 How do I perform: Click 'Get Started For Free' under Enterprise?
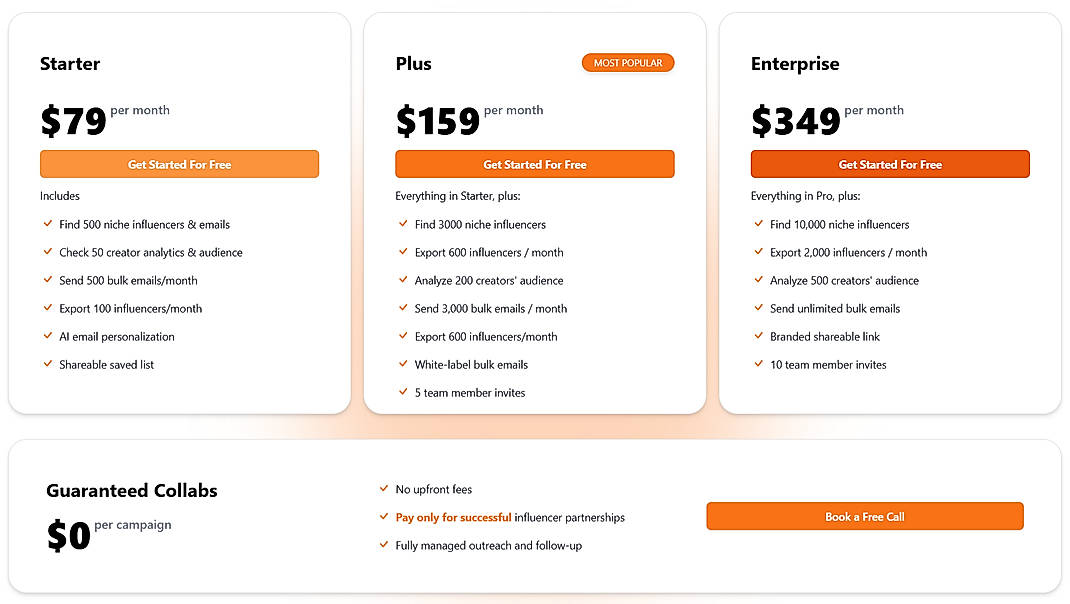click(889, 163)
